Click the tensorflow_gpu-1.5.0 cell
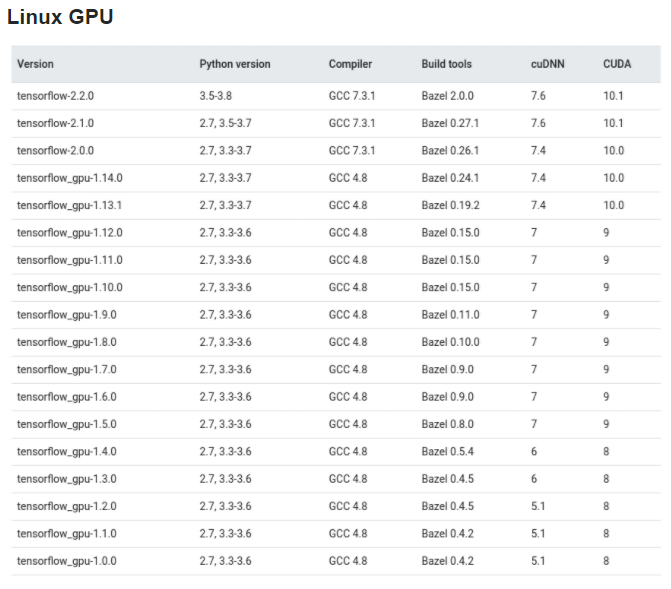671x589 pixels. coord(67,425)
